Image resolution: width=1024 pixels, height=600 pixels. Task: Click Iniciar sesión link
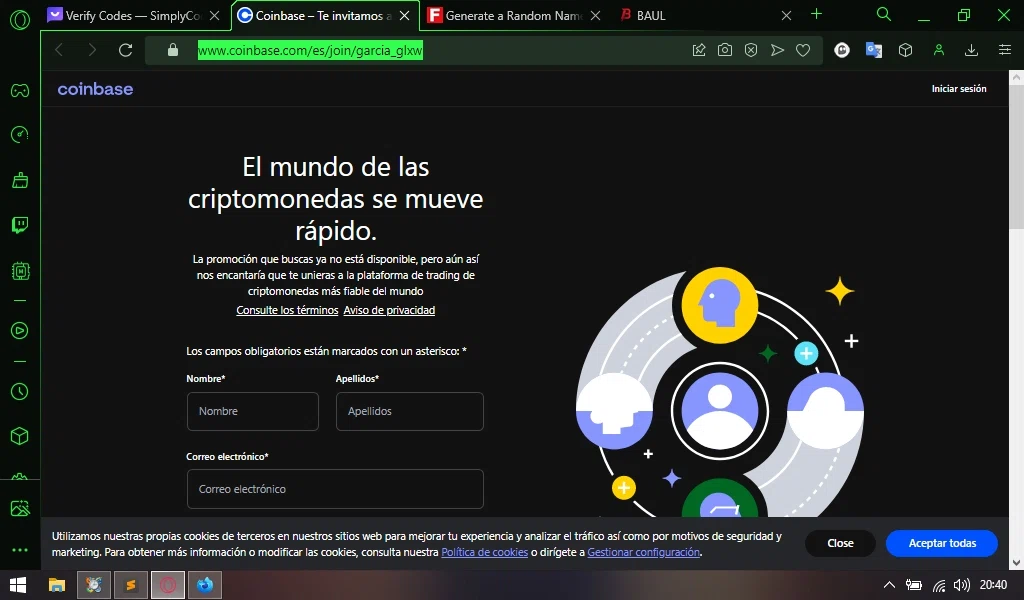click(959, 89)
